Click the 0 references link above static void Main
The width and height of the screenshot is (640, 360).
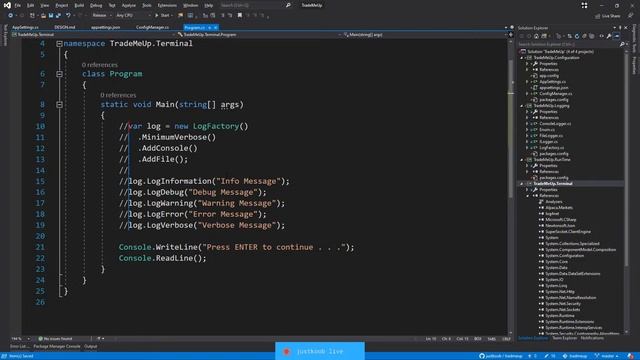(x=118, y=95)
